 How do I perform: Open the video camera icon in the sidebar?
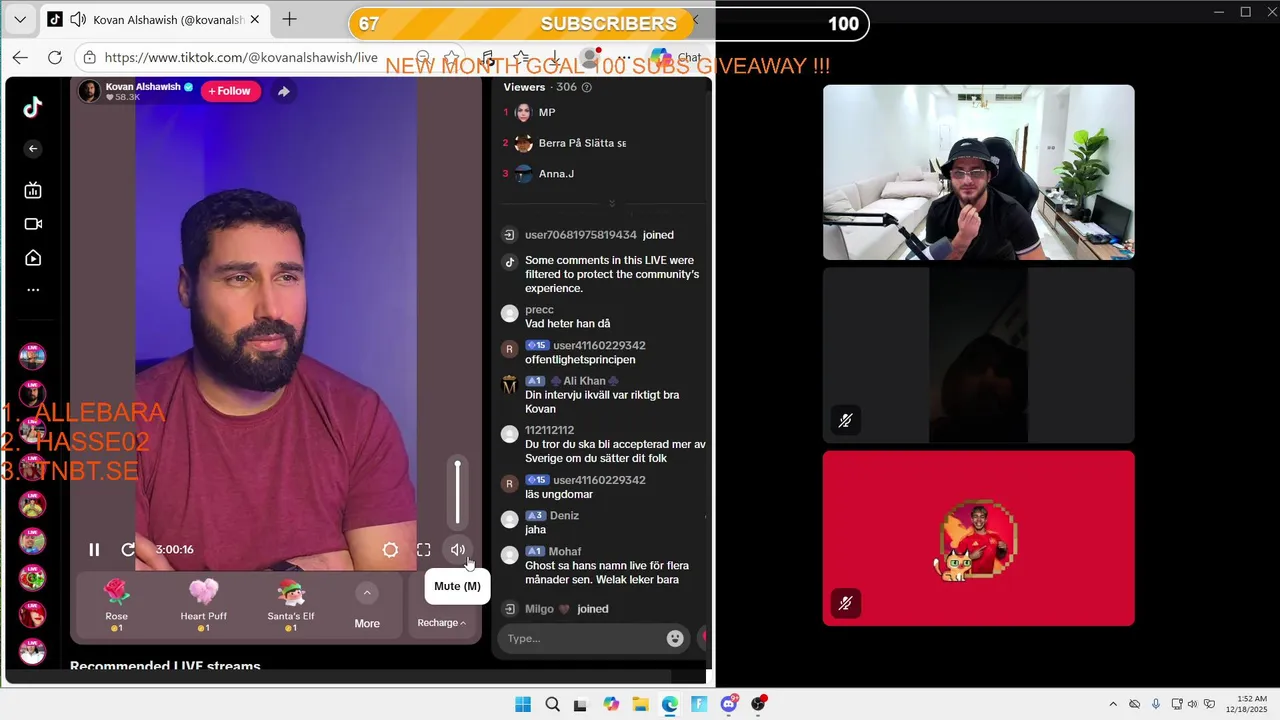click(33, 224)
